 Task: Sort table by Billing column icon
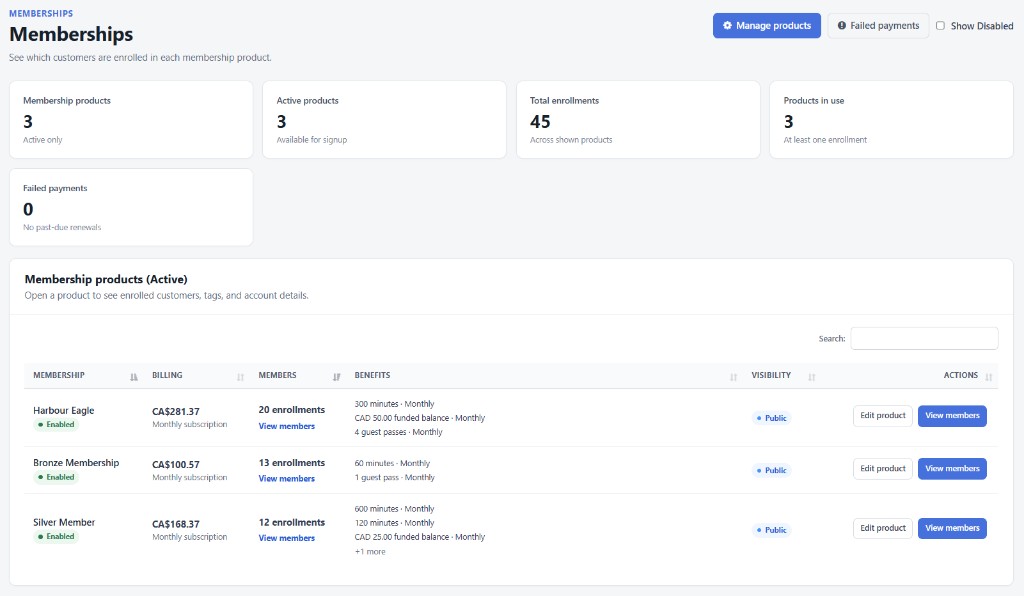pyautogui.click(x=240, y=377)
